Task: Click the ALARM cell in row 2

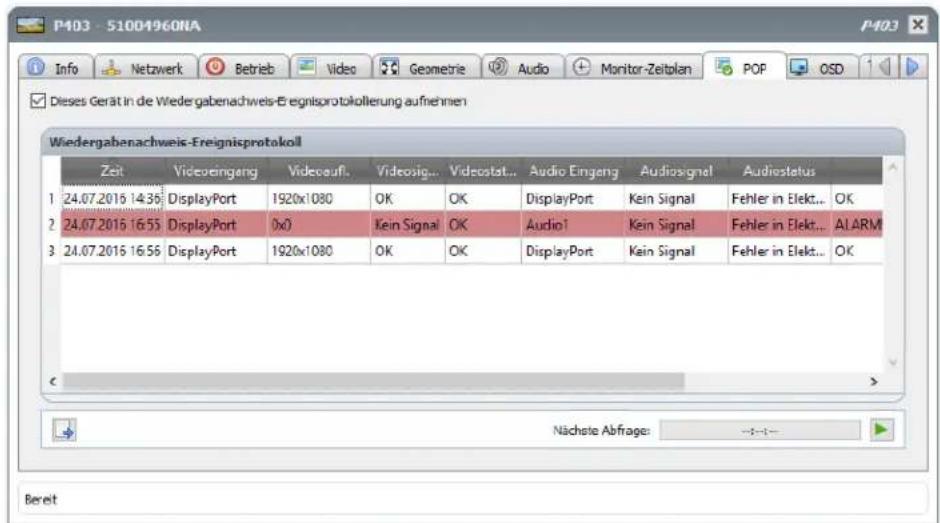Action: coord(857,225)
